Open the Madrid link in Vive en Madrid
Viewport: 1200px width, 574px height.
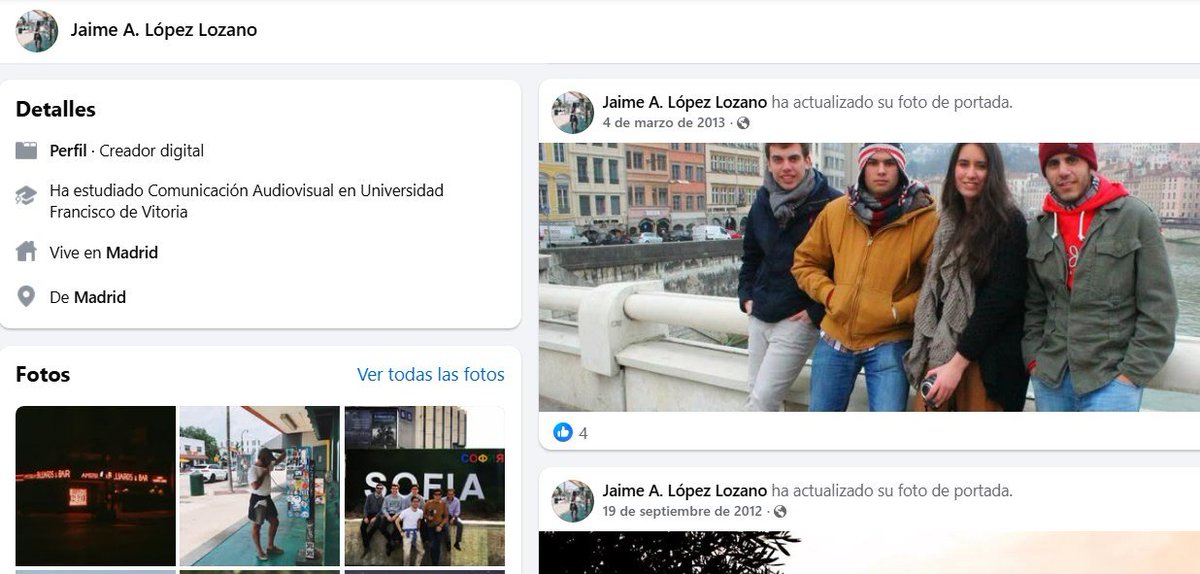pyautogui.click(x=132, y=253)
